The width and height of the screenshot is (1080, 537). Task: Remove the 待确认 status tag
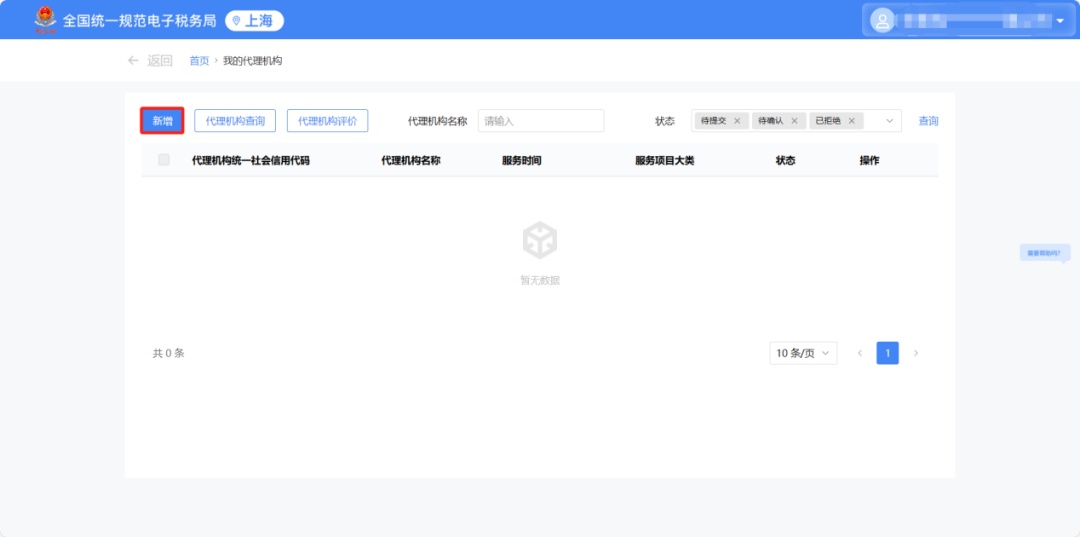794,121
